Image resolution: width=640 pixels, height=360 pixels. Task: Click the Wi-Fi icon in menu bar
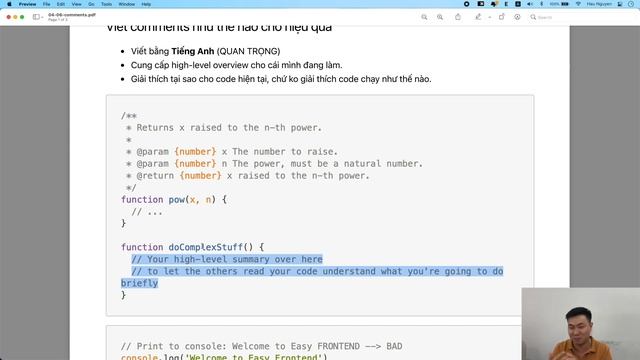[578, 4]
